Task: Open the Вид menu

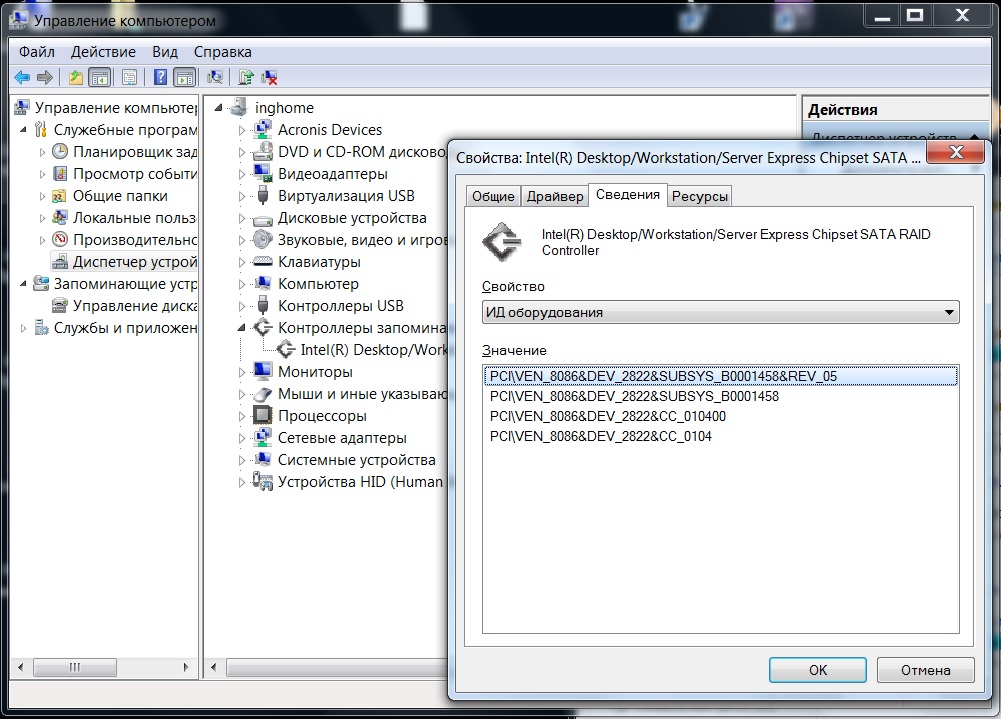Action: [165, 52]
